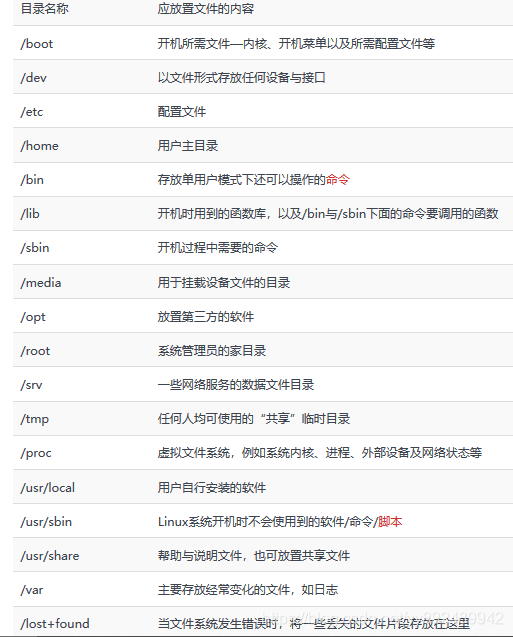Click the /media directory cell
513x637 pixels.
[41, 282]
